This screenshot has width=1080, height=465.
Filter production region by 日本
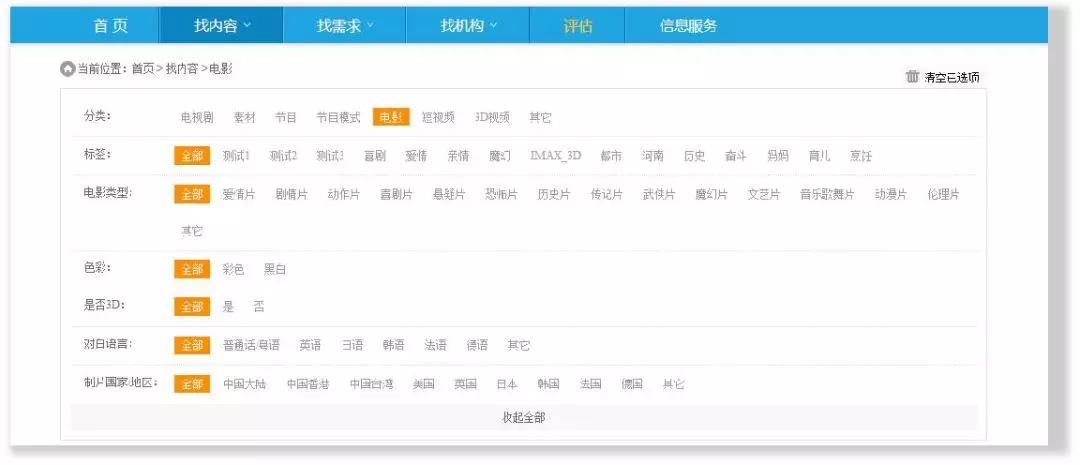coord(507,384)
